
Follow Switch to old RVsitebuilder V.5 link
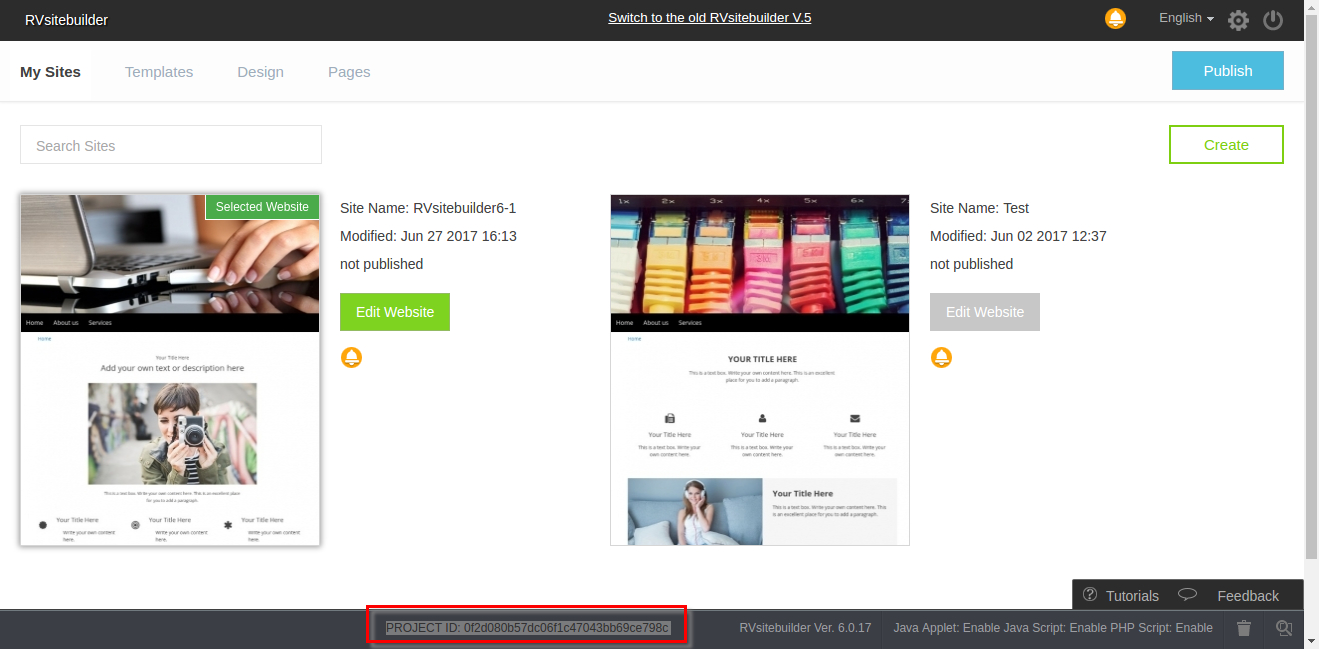[709, 18]
